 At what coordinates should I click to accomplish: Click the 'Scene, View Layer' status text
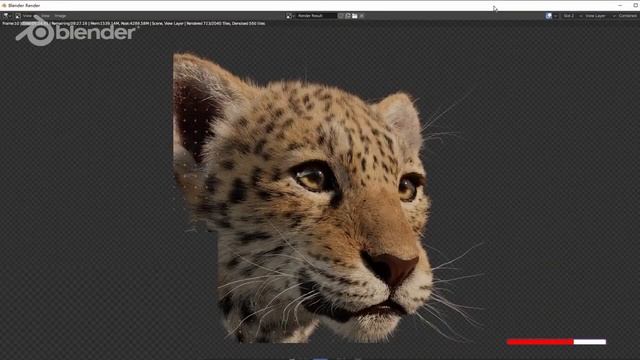167,24
